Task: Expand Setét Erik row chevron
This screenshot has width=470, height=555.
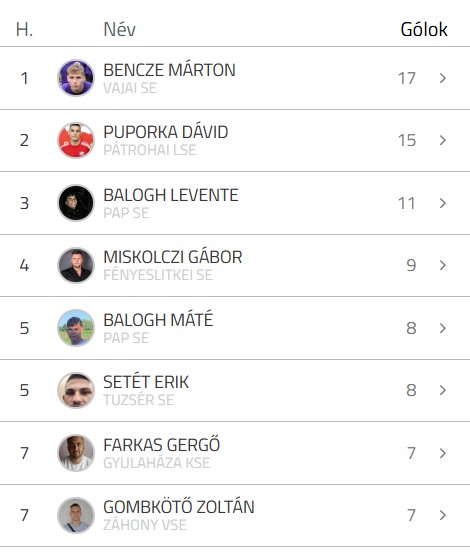Action: point(442,390)
